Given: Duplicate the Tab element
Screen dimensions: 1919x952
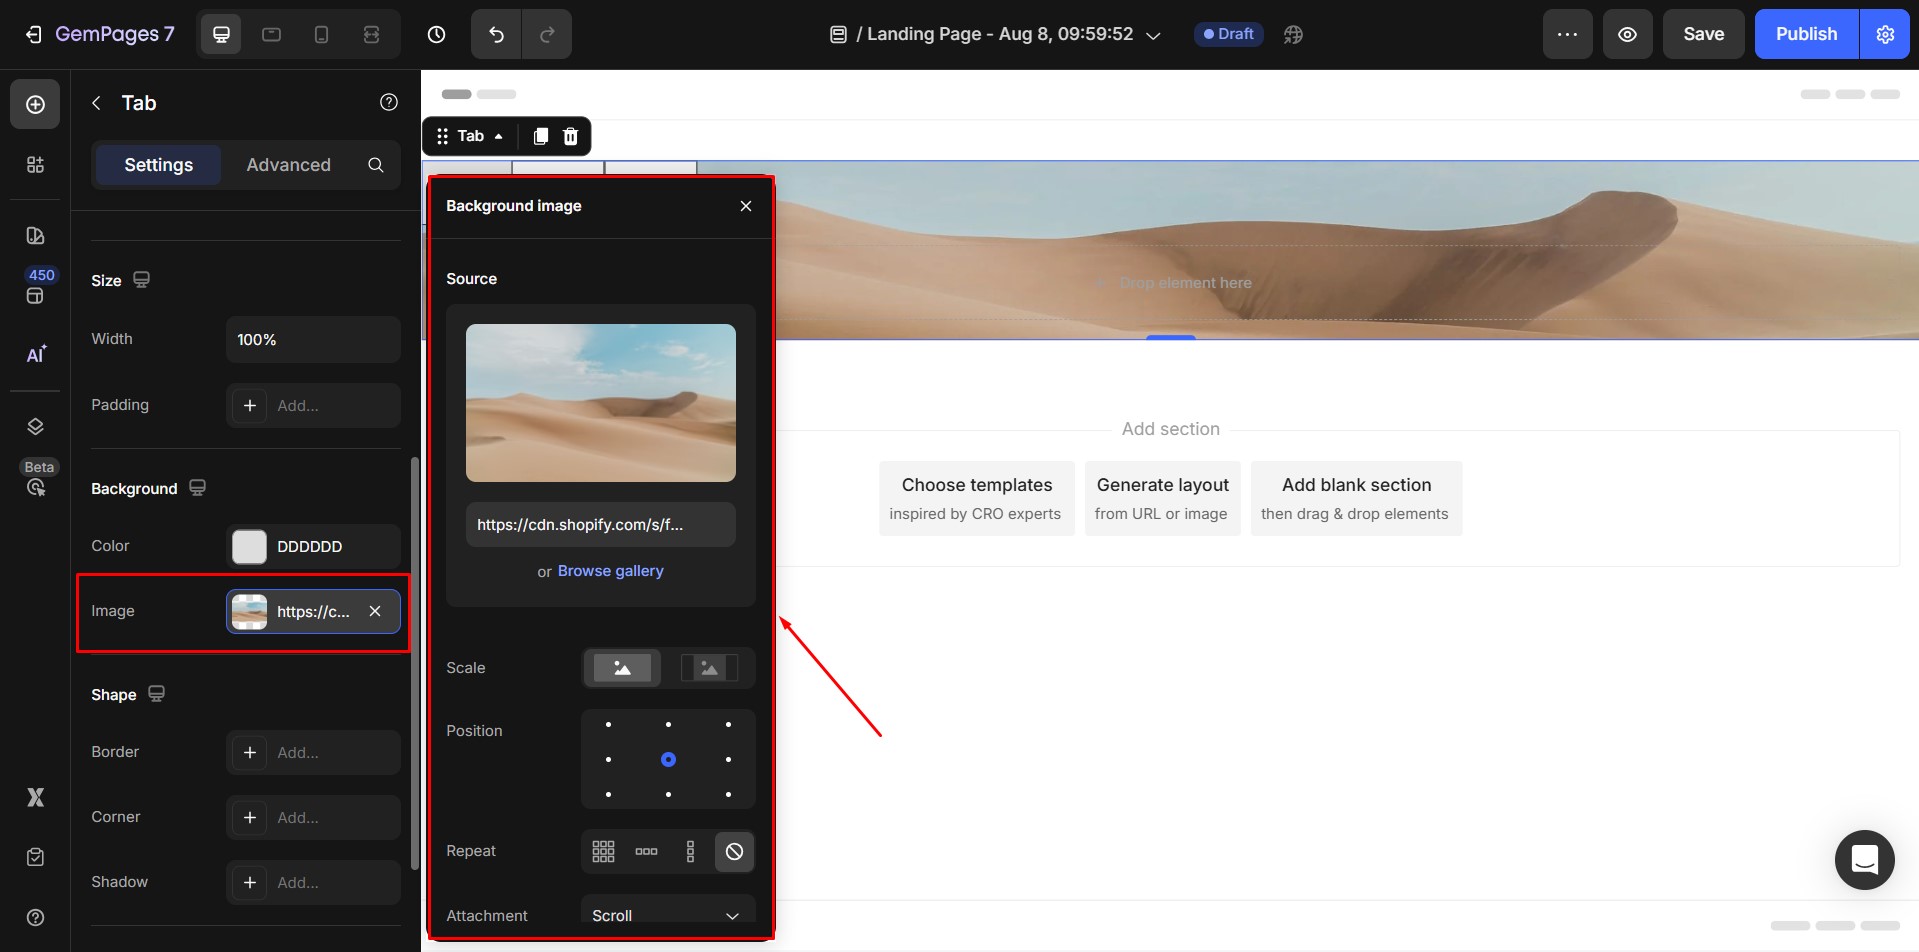Looking at the screenshot, I should tap(540, 136).
